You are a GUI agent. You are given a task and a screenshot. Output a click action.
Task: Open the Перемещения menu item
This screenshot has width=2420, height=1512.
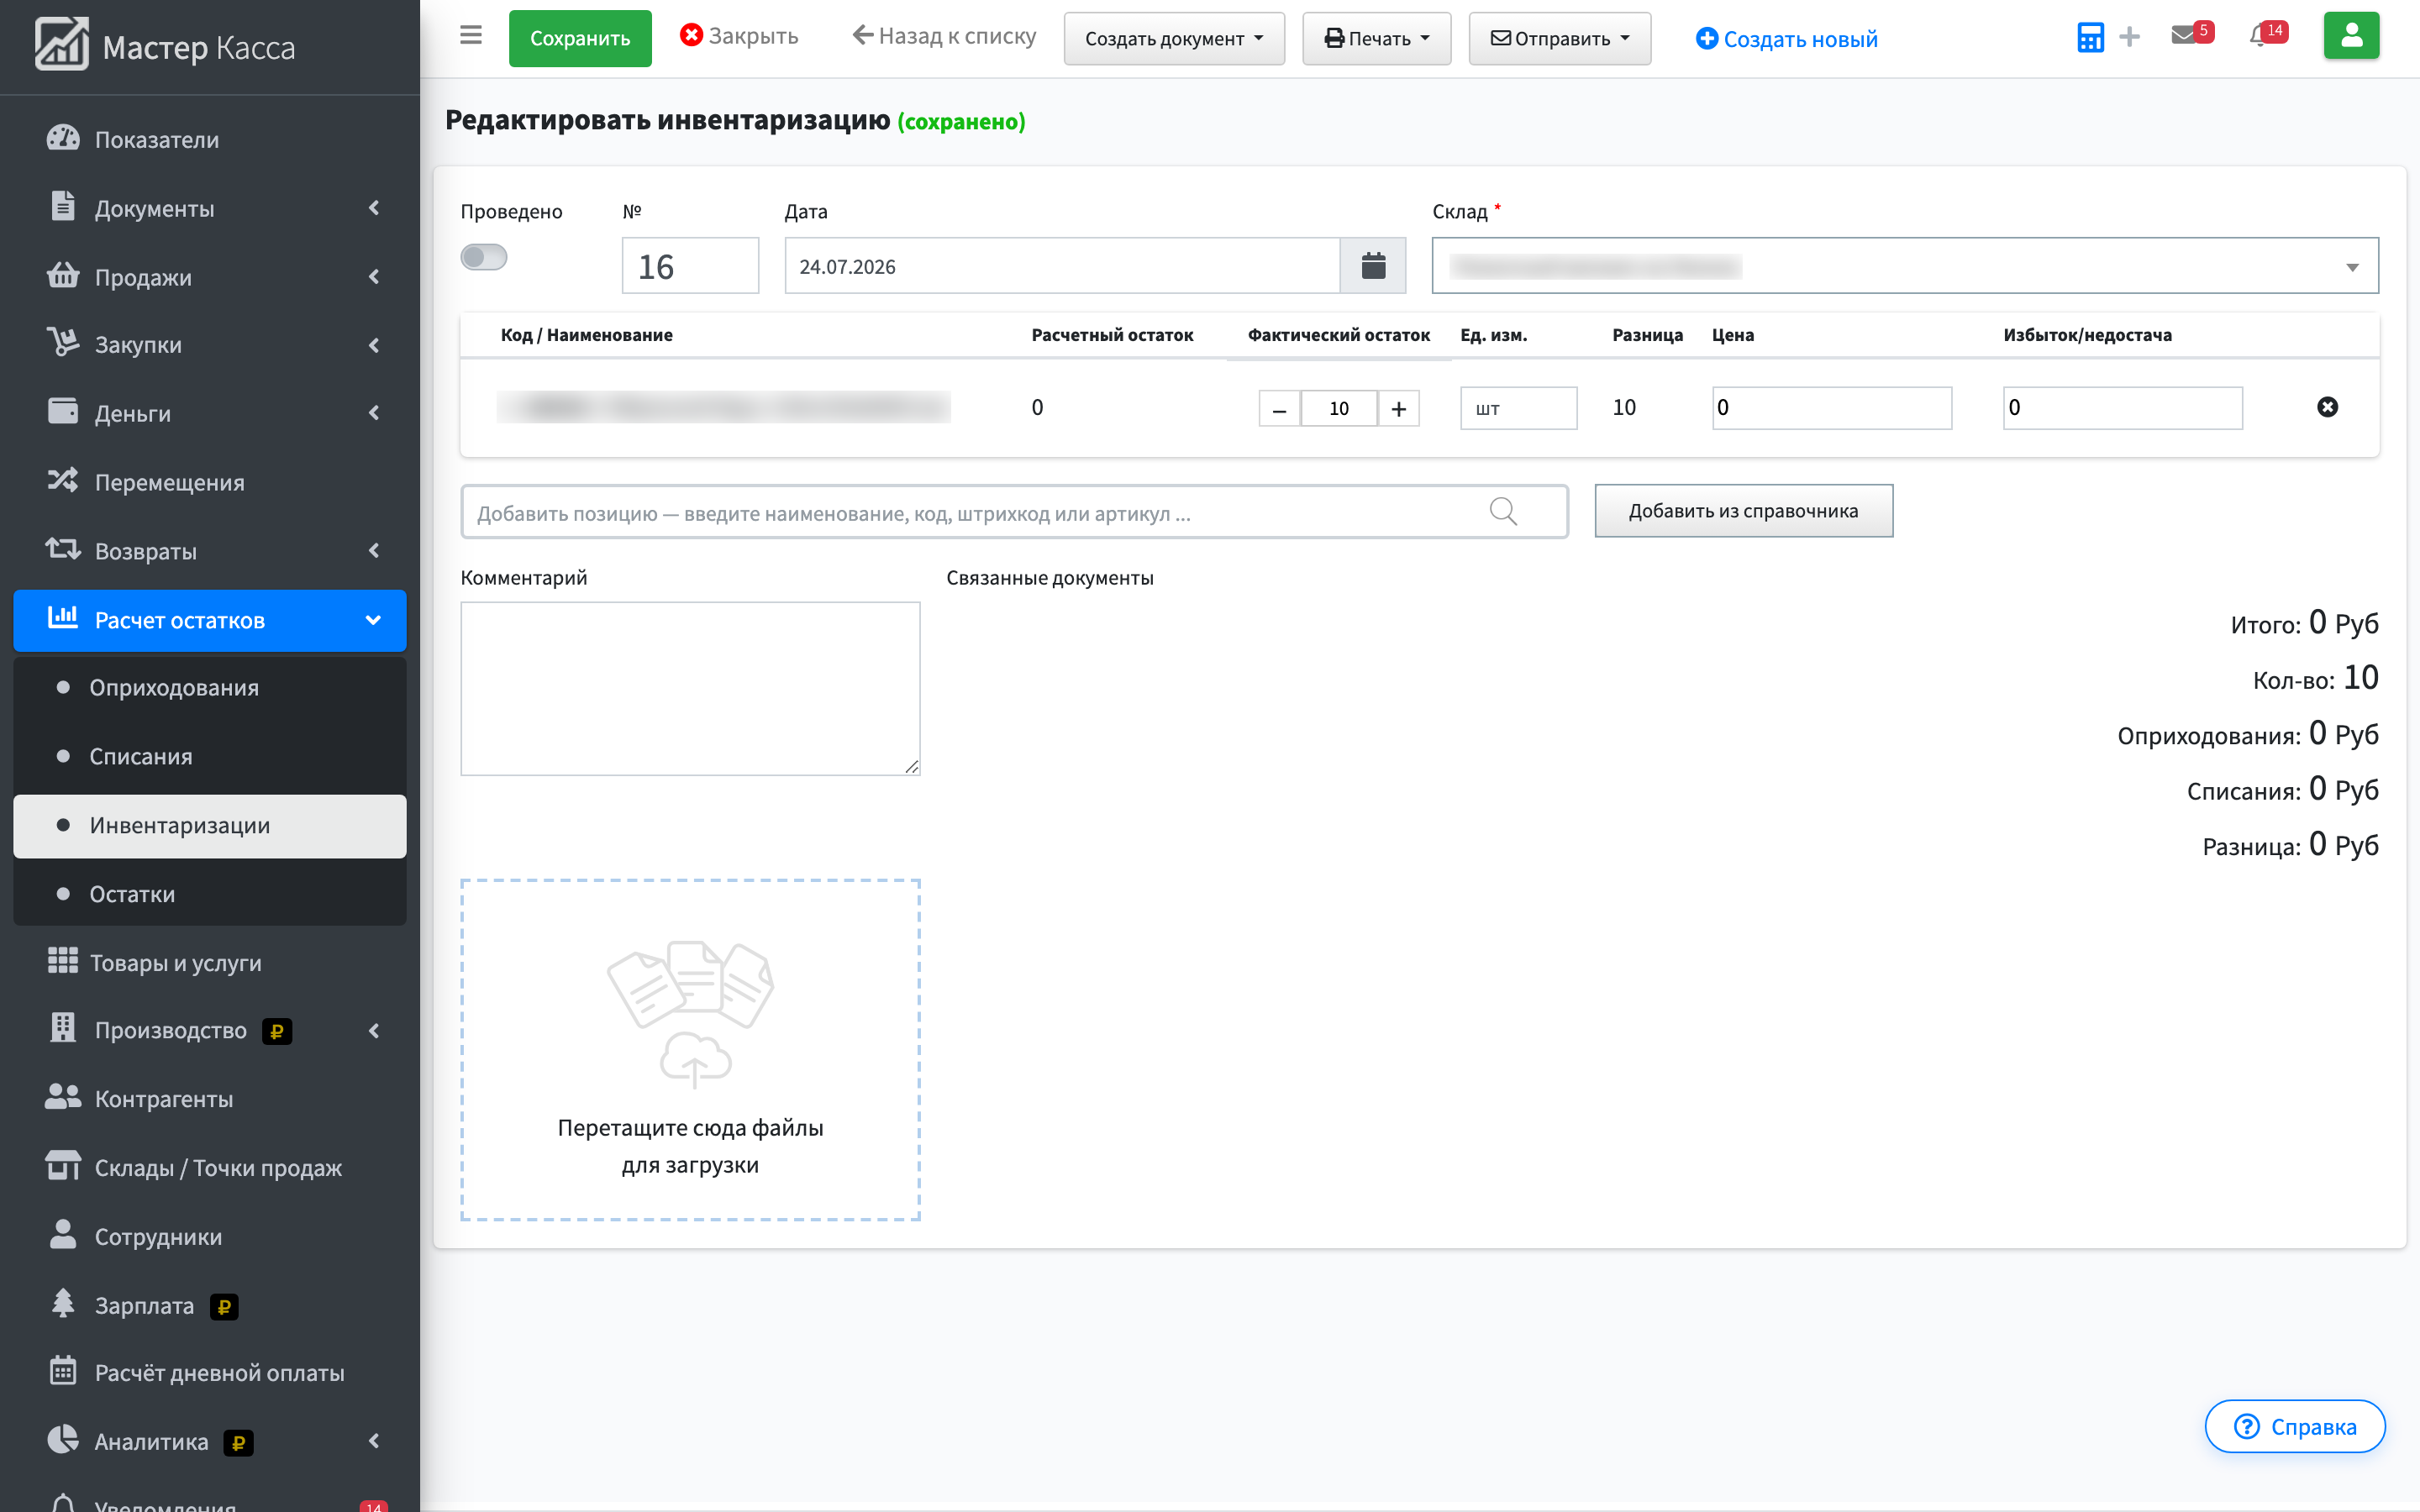tap(210, 482)
